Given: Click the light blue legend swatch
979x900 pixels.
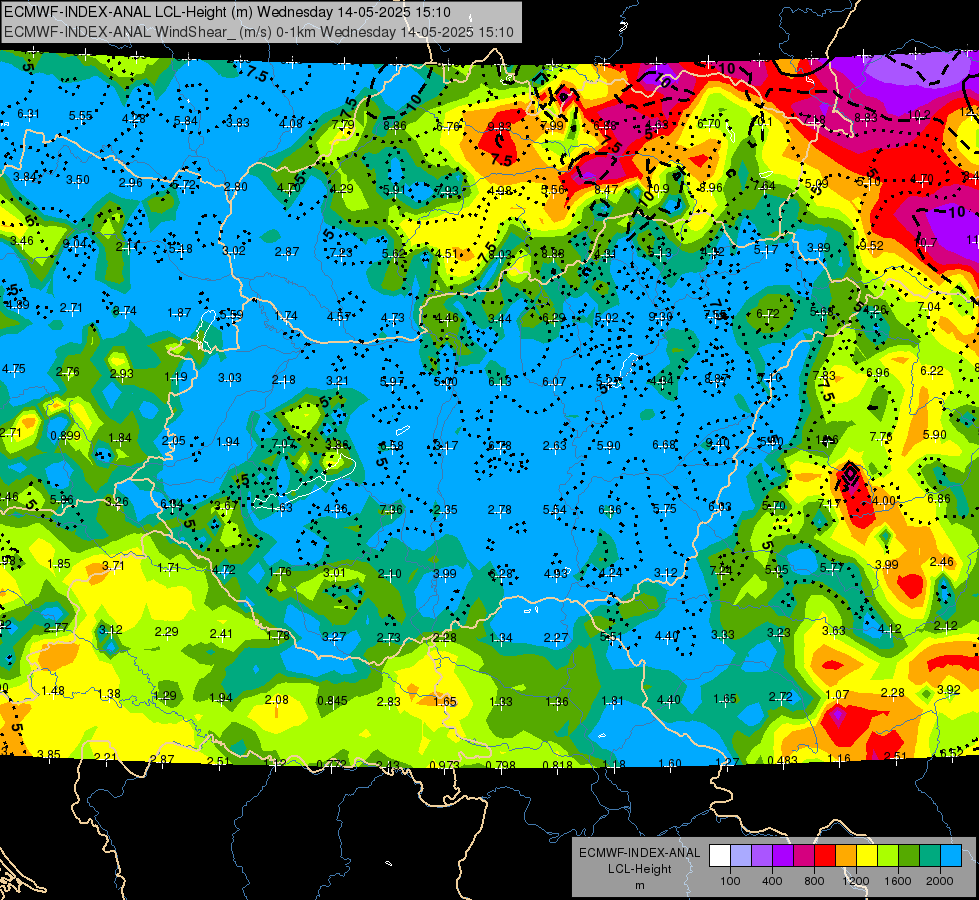Looking at the screenshot, I should click(951, 856).
